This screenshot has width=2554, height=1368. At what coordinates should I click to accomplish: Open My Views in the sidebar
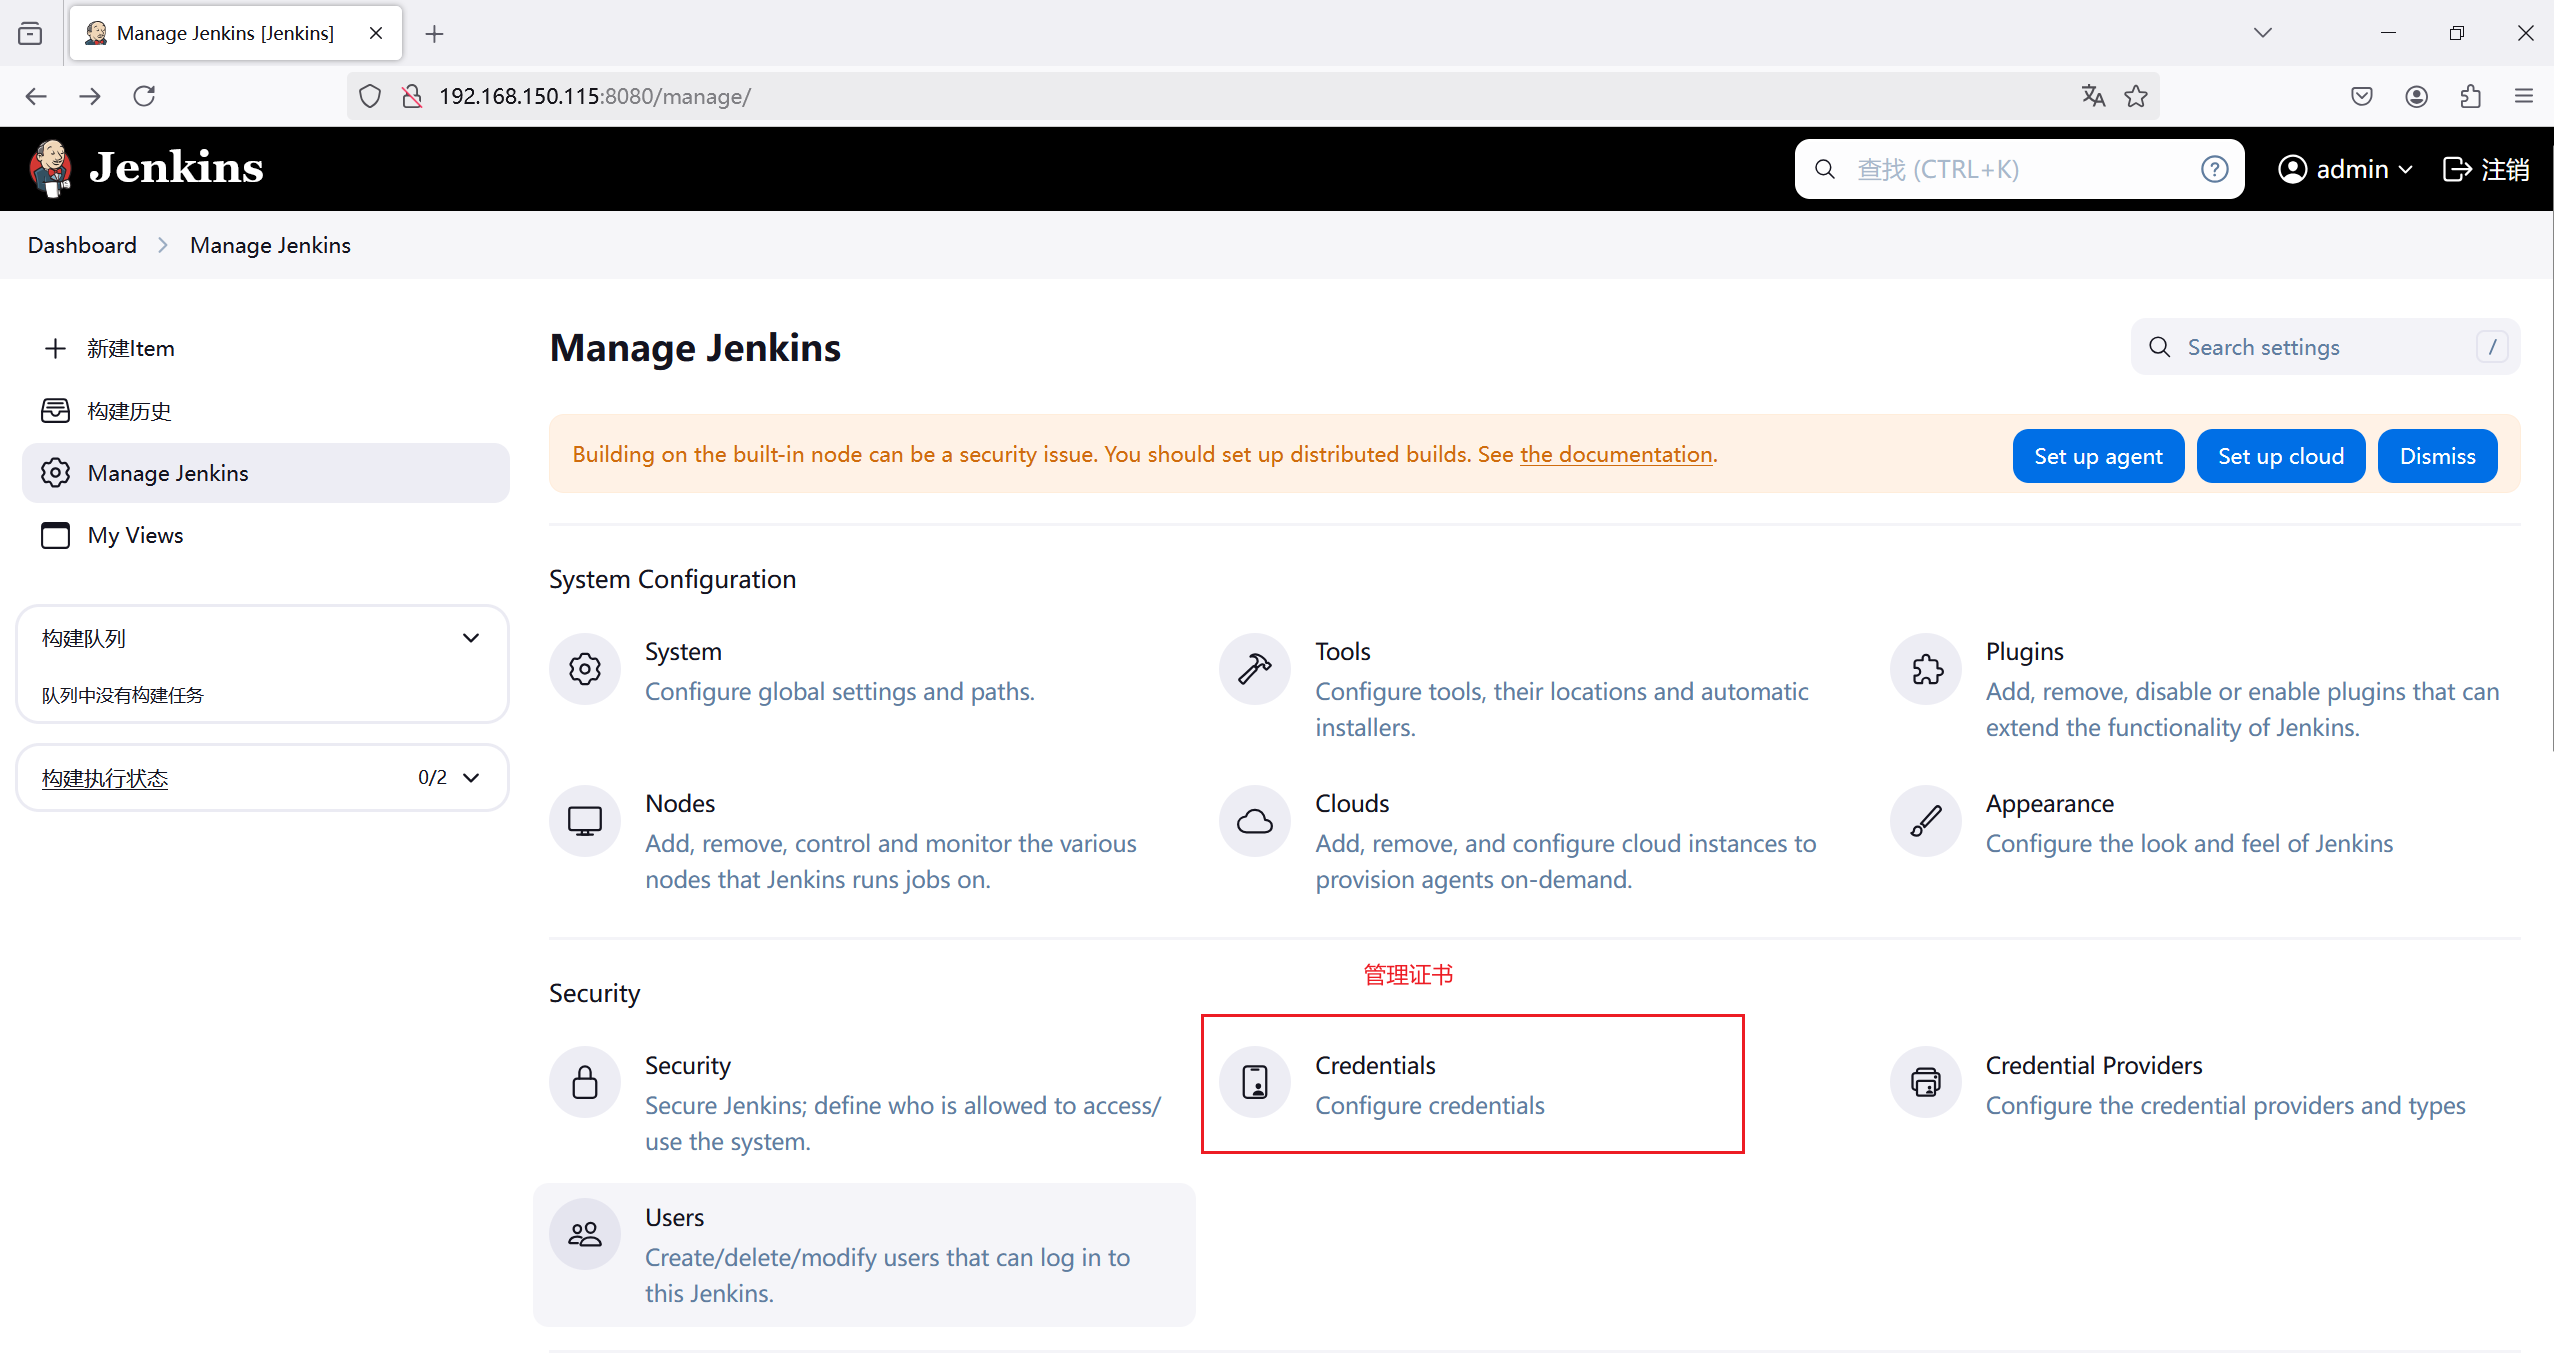pos(266,535)
